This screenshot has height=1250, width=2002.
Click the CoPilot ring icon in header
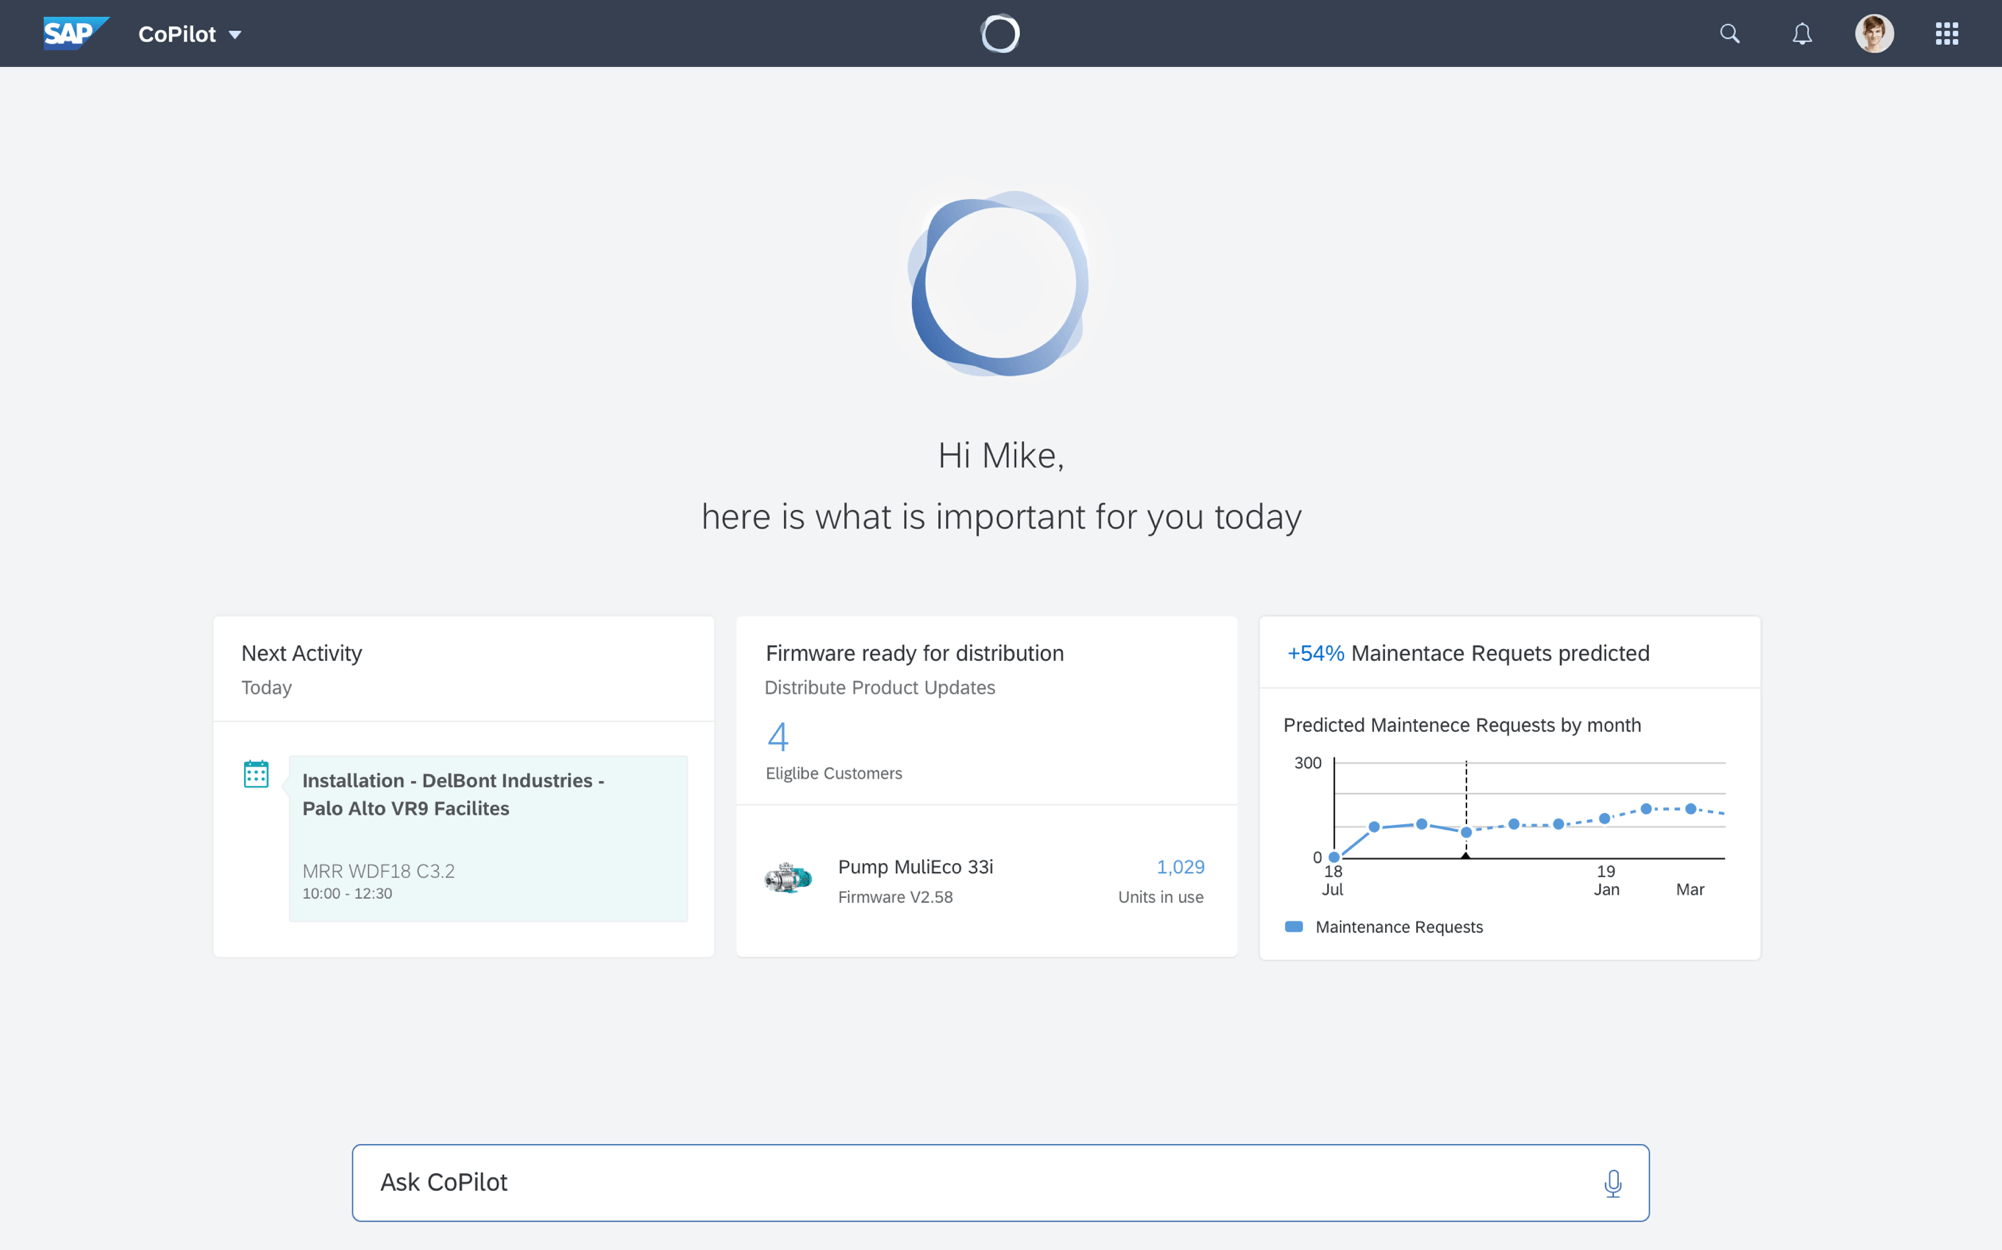click(1000, 33)
